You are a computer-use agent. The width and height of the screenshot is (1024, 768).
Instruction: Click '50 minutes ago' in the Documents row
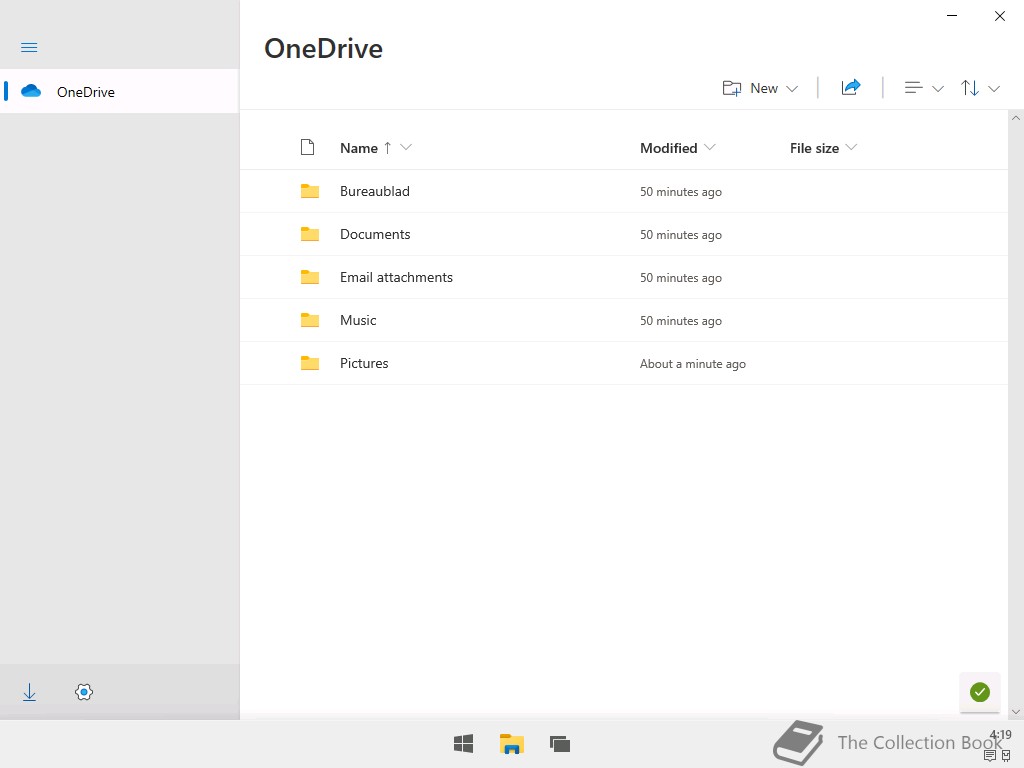click(680, 235)
